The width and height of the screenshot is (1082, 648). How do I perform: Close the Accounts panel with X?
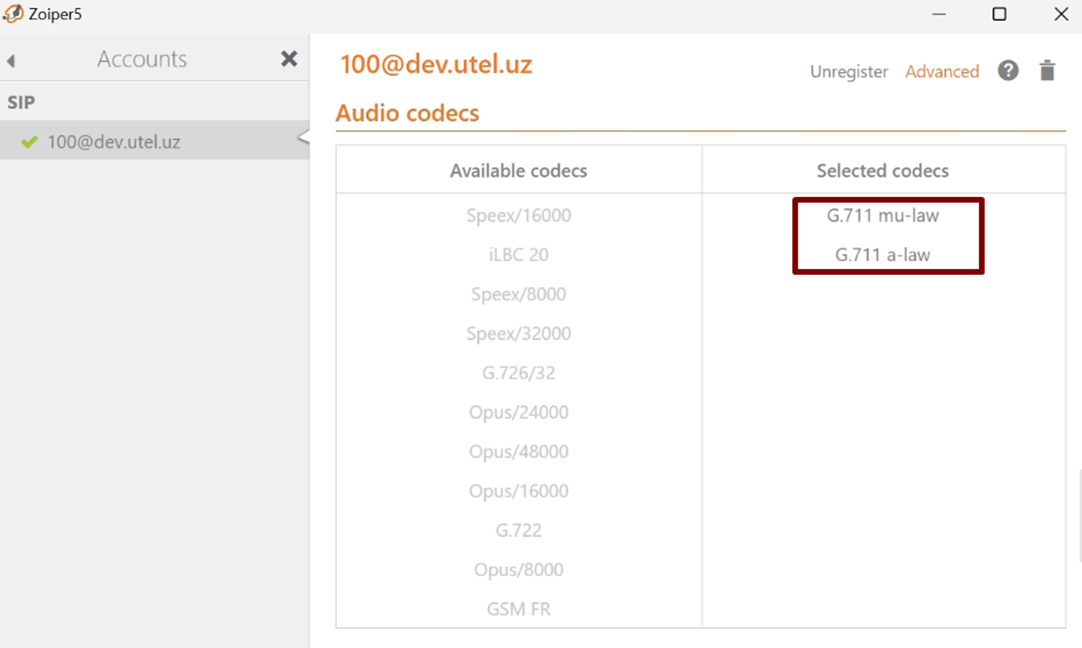click(x=289, y=59)
